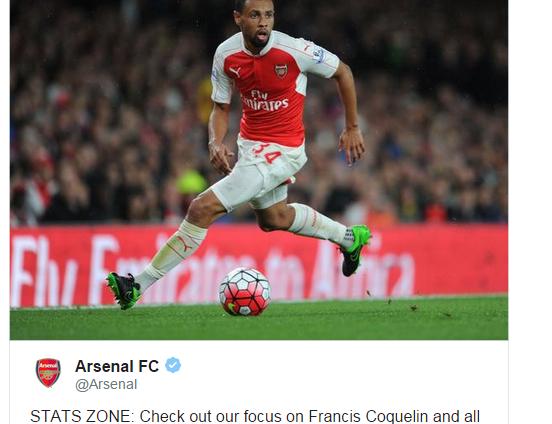Click the Puma logo on the sock
The image size is (552, 424).
click(184, 243)
